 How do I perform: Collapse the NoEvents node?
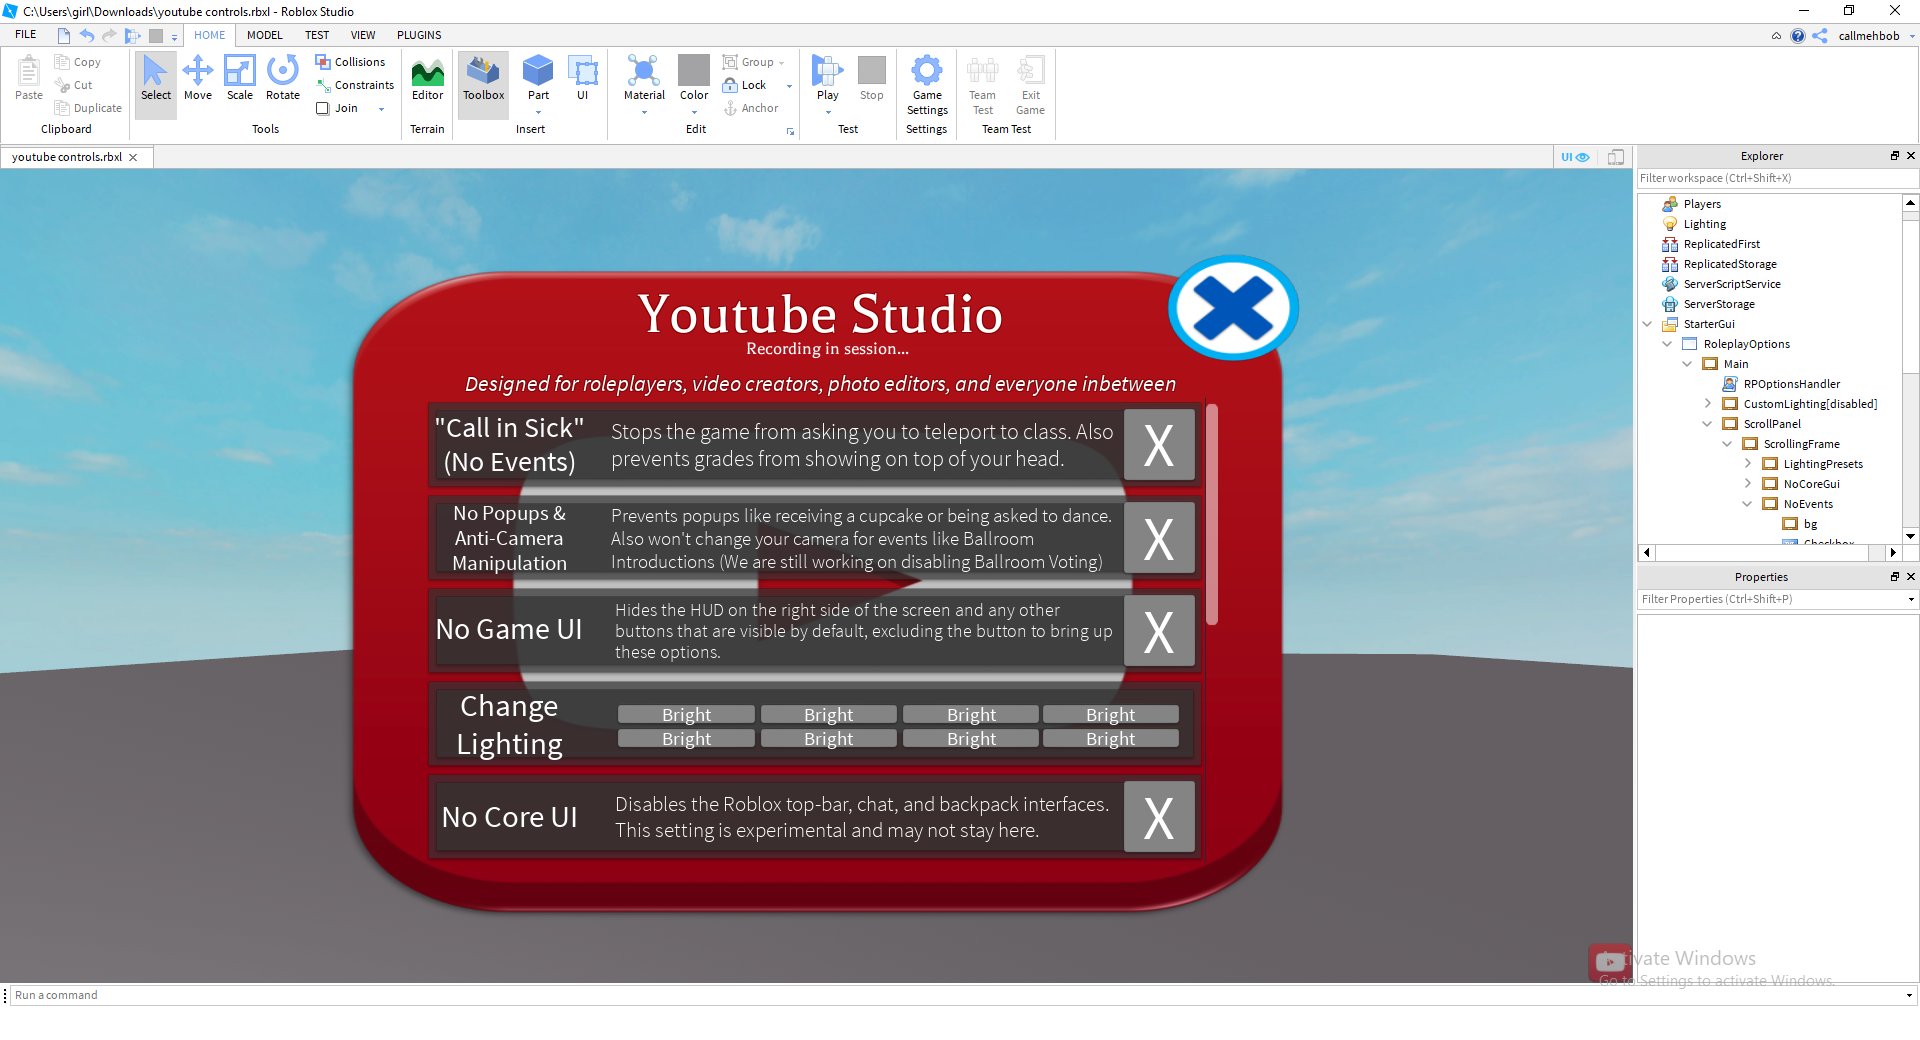1747,504
